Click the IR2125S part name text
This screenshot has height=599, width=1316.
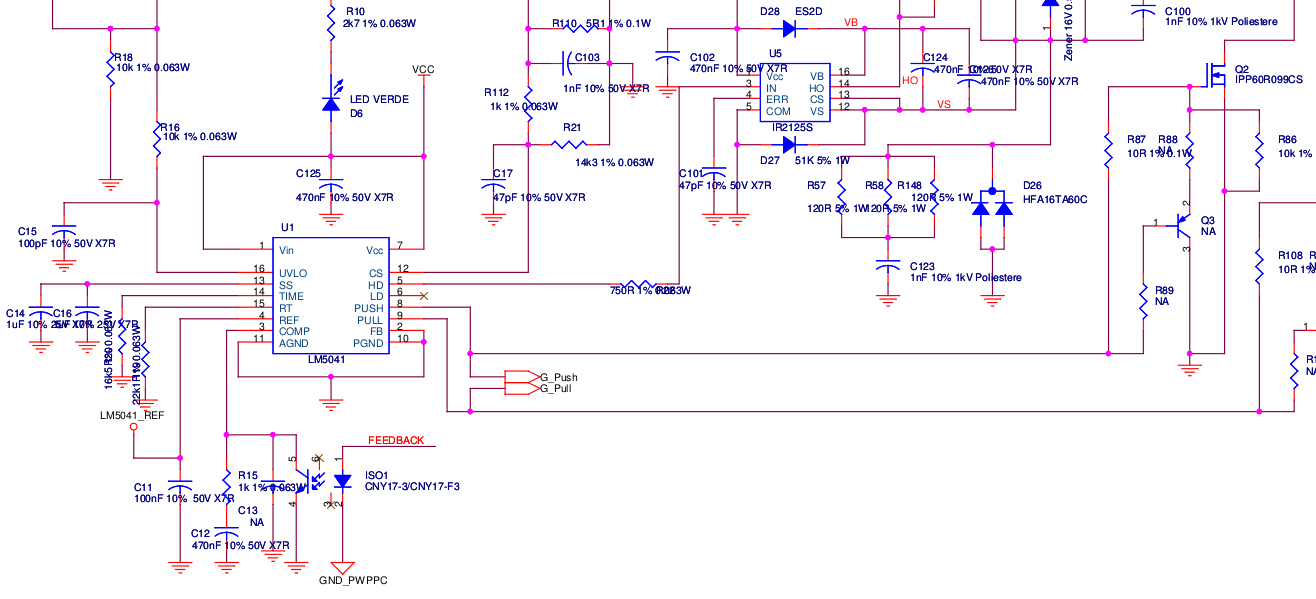point(792,128)
